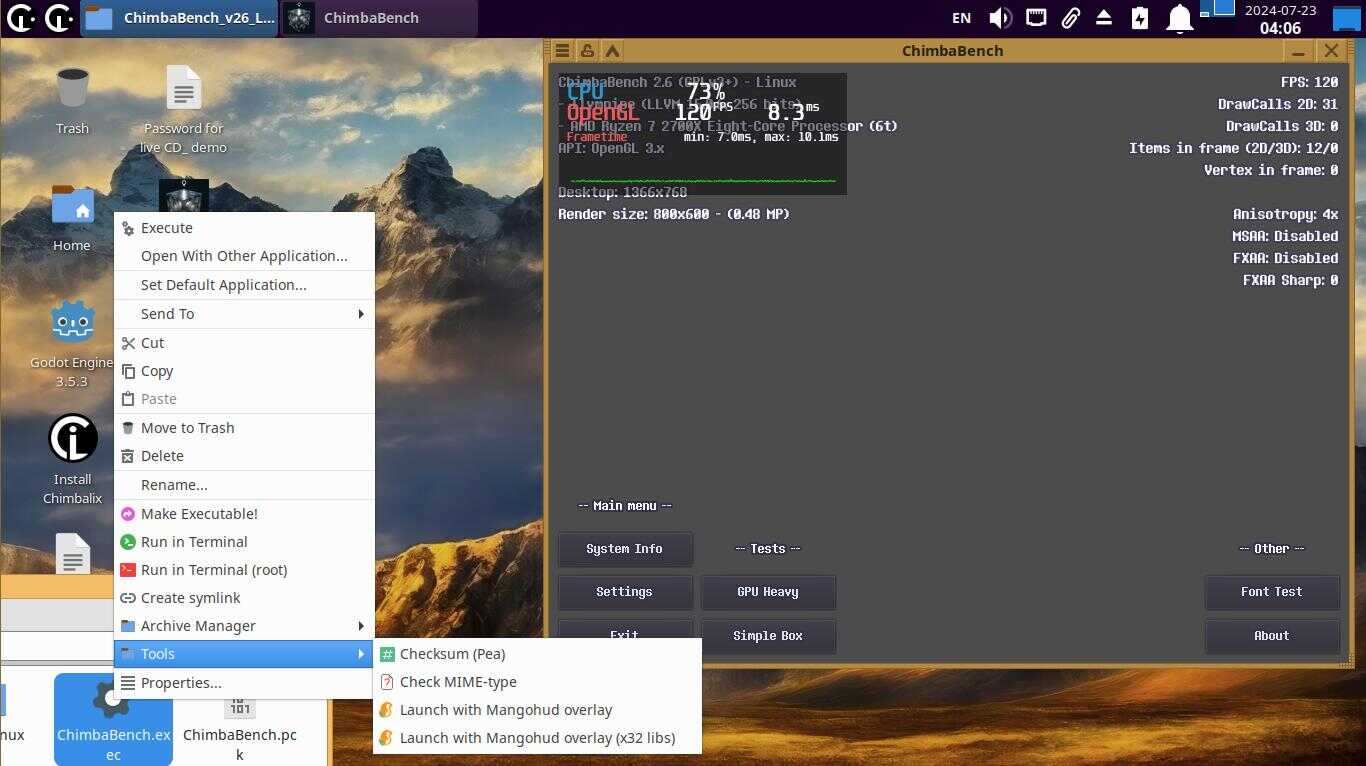Select Open With Other Application...
Image resolution: width=1366 pixels, height=766 pixels.
pyautogui.click(x=244, y=256)
